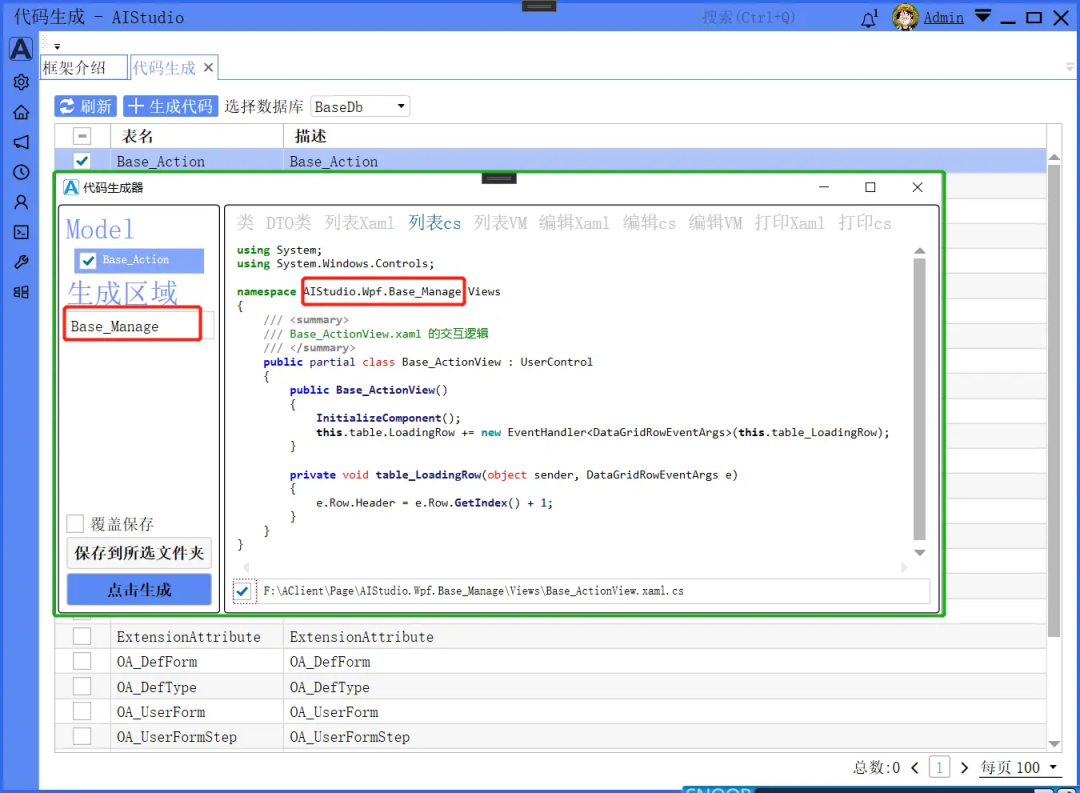This screenshot has width=1080, height=793.
Task: Open notification bell in title bar
Action: click(x=869, y=18)
